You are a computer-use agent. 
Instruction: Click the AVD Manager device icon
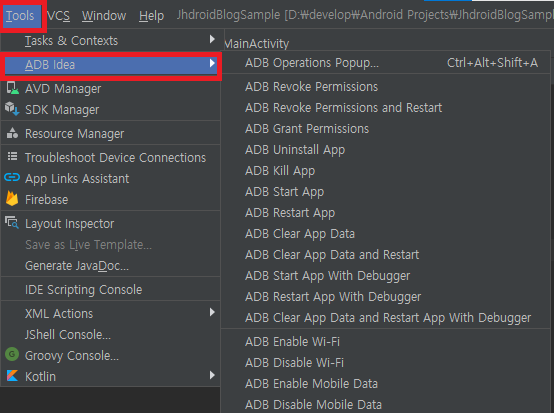pyautogui.click(x=12, y=88)
